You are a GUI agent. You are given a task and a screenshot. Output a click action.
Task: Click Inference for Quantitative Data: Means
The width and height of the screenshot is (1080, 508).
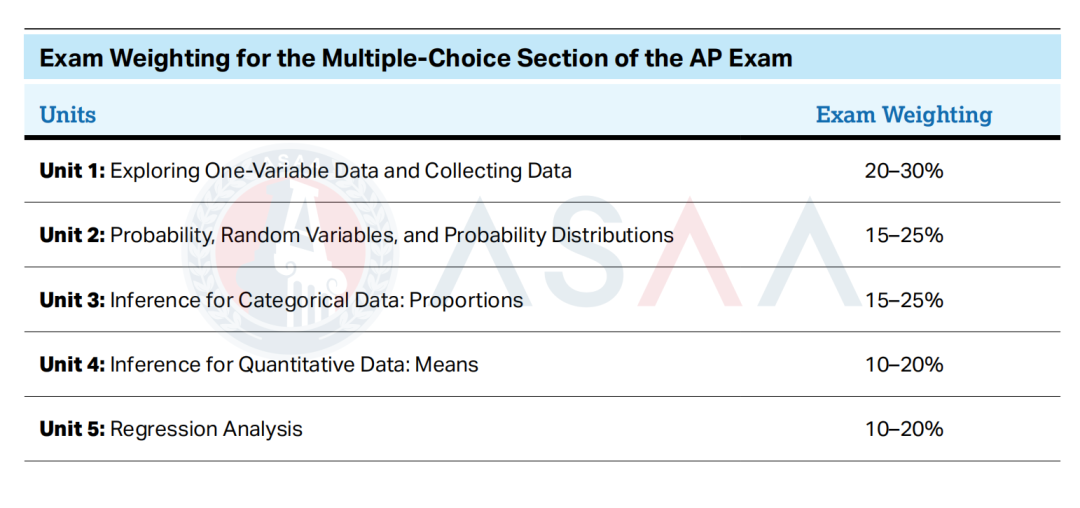294,364
